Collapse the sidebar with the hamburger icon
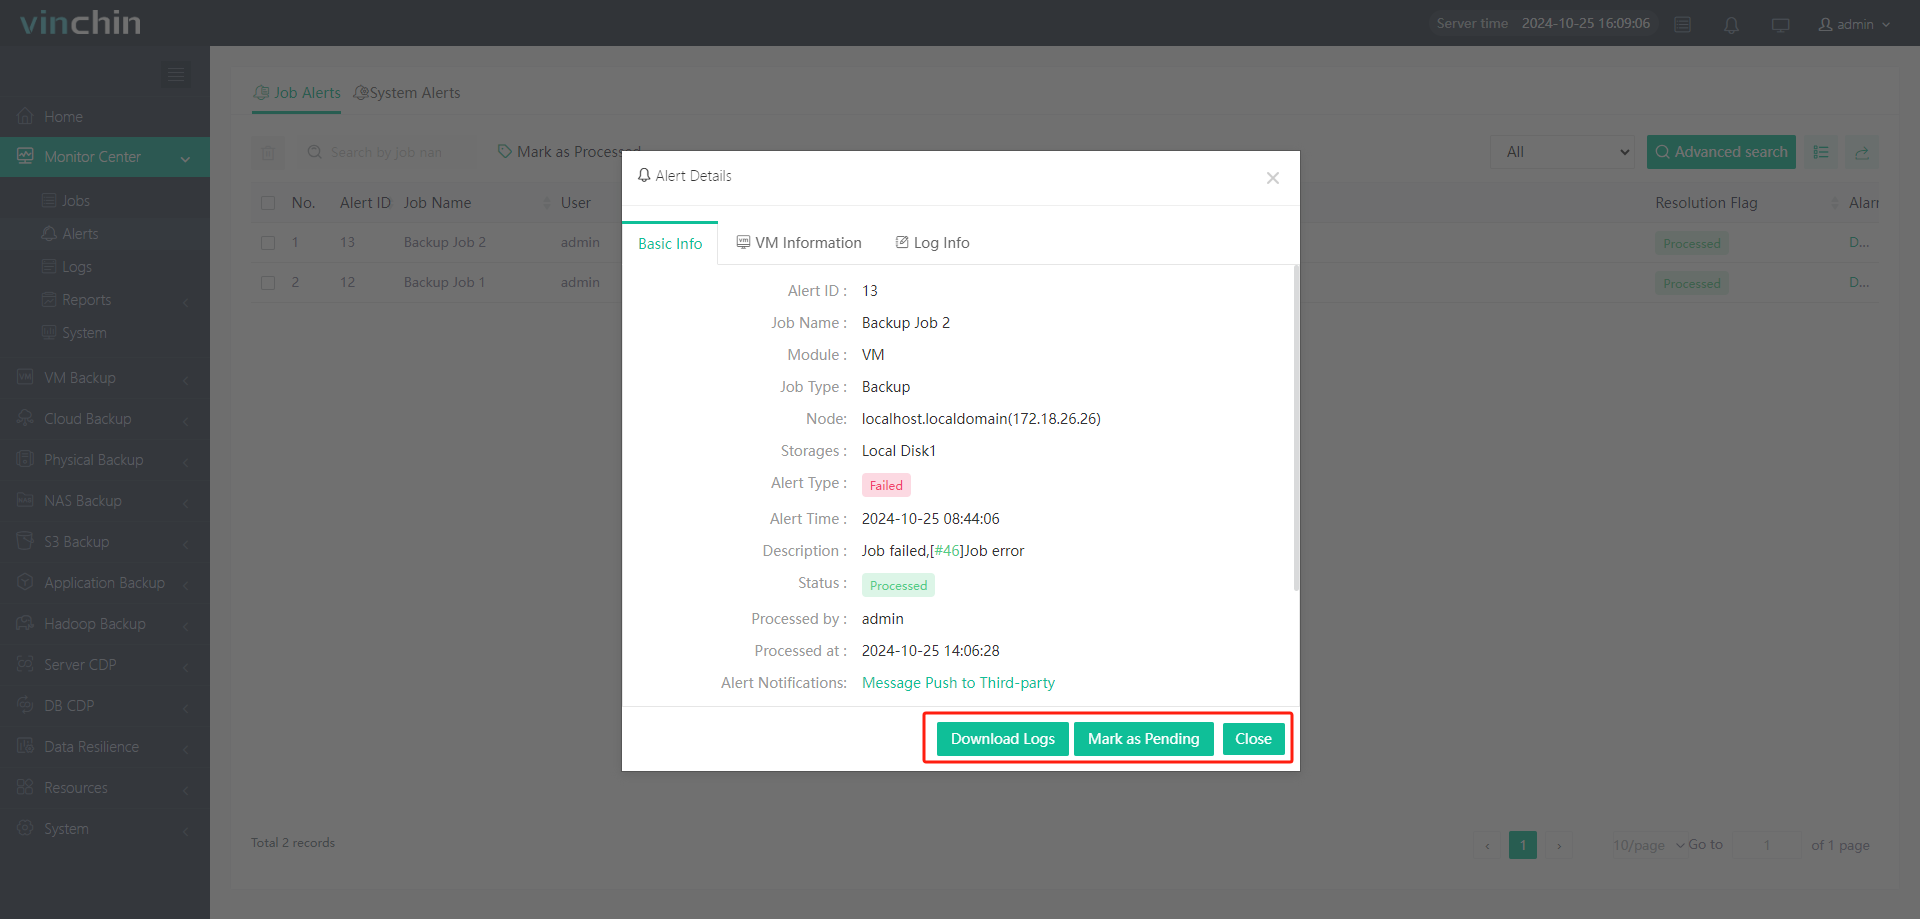 click(176, 74)
